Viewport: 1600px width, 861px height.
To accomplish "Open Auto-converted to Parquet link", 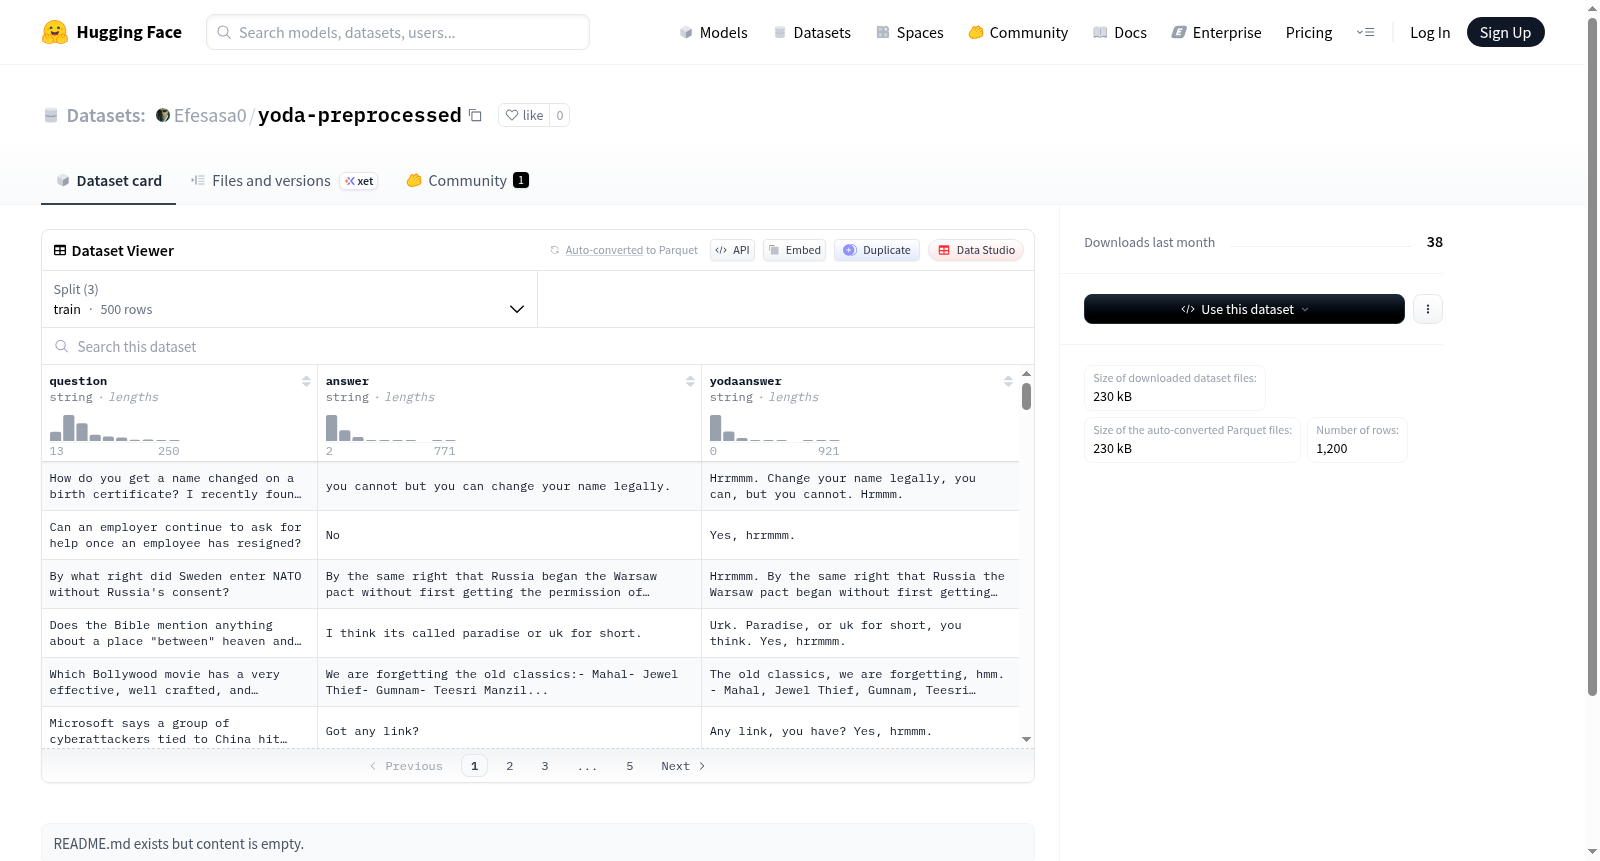I will pos(631,250).
